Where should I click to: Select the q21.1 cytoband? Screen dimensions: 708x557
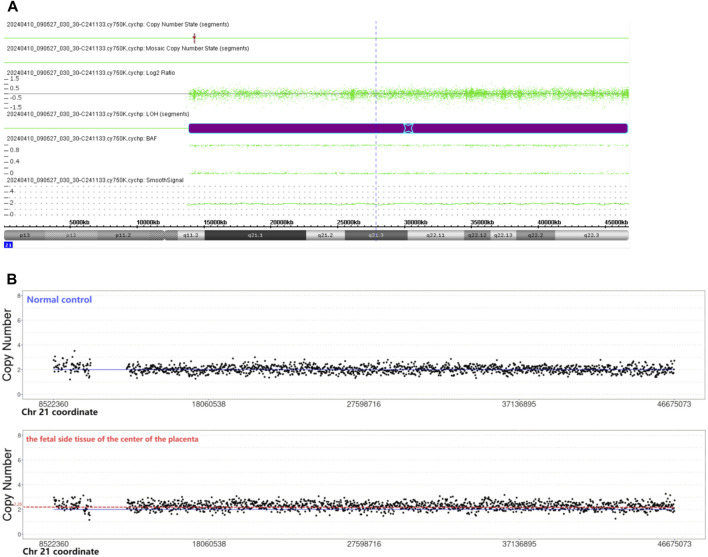tap(255, 235)
